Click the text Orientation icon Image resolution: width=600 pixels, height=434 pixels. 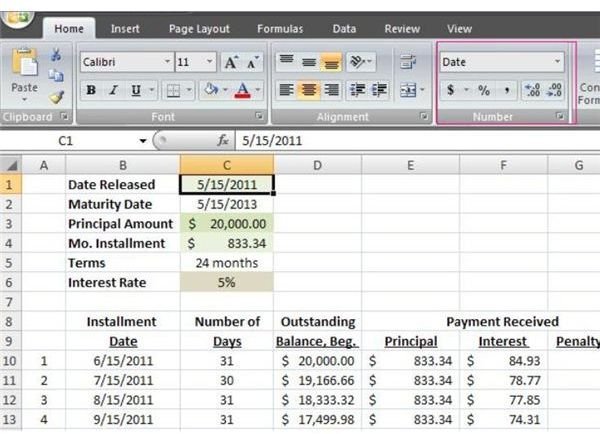click(360, 62)
